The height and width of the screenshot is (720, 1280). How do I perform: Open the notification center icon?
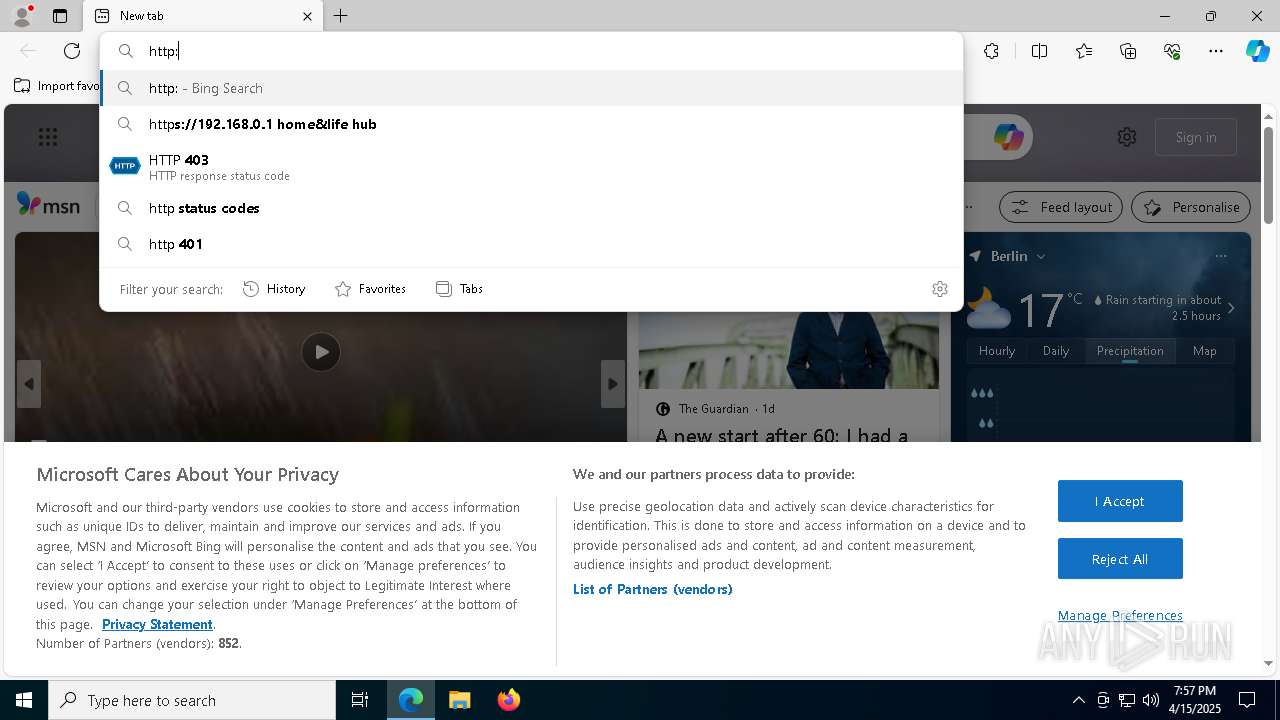(x=1247, y=700)
